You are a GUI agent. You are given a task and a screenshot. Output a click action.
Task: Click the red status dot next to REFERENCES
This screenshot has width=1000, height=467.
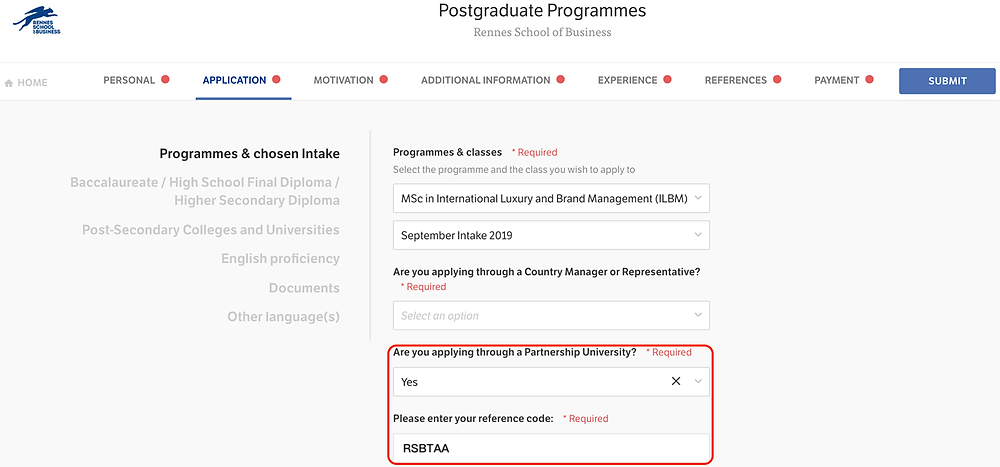coord(777,80)
